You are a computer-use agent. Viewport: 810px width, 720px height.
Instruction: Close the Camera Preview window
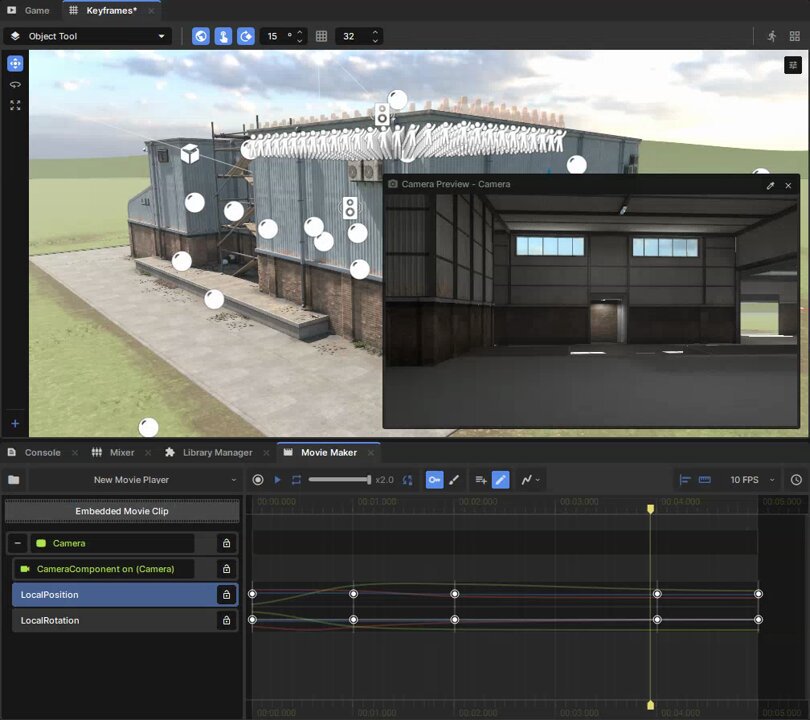(788, 185)
